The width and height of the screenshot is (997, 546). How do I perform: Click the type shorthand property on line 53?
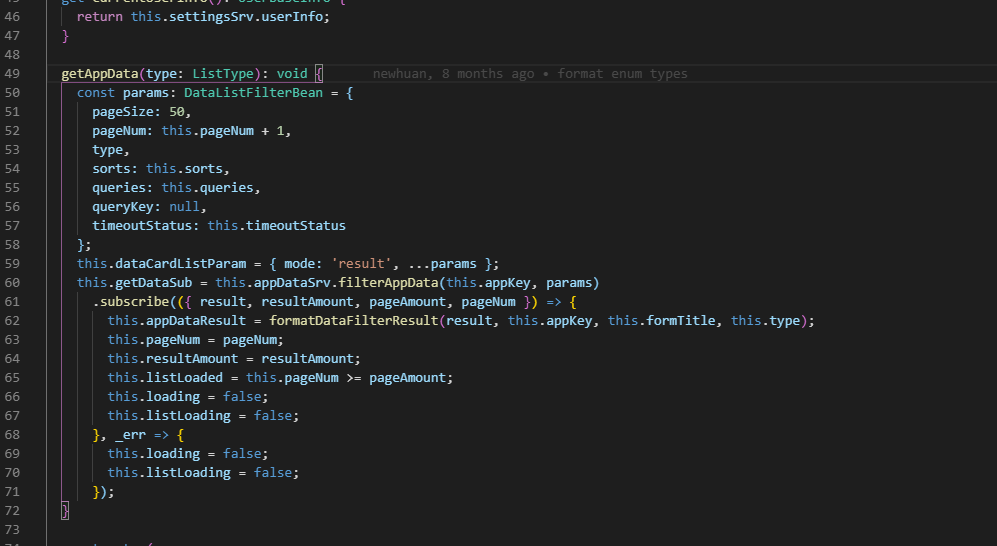[x=107, y=150]
